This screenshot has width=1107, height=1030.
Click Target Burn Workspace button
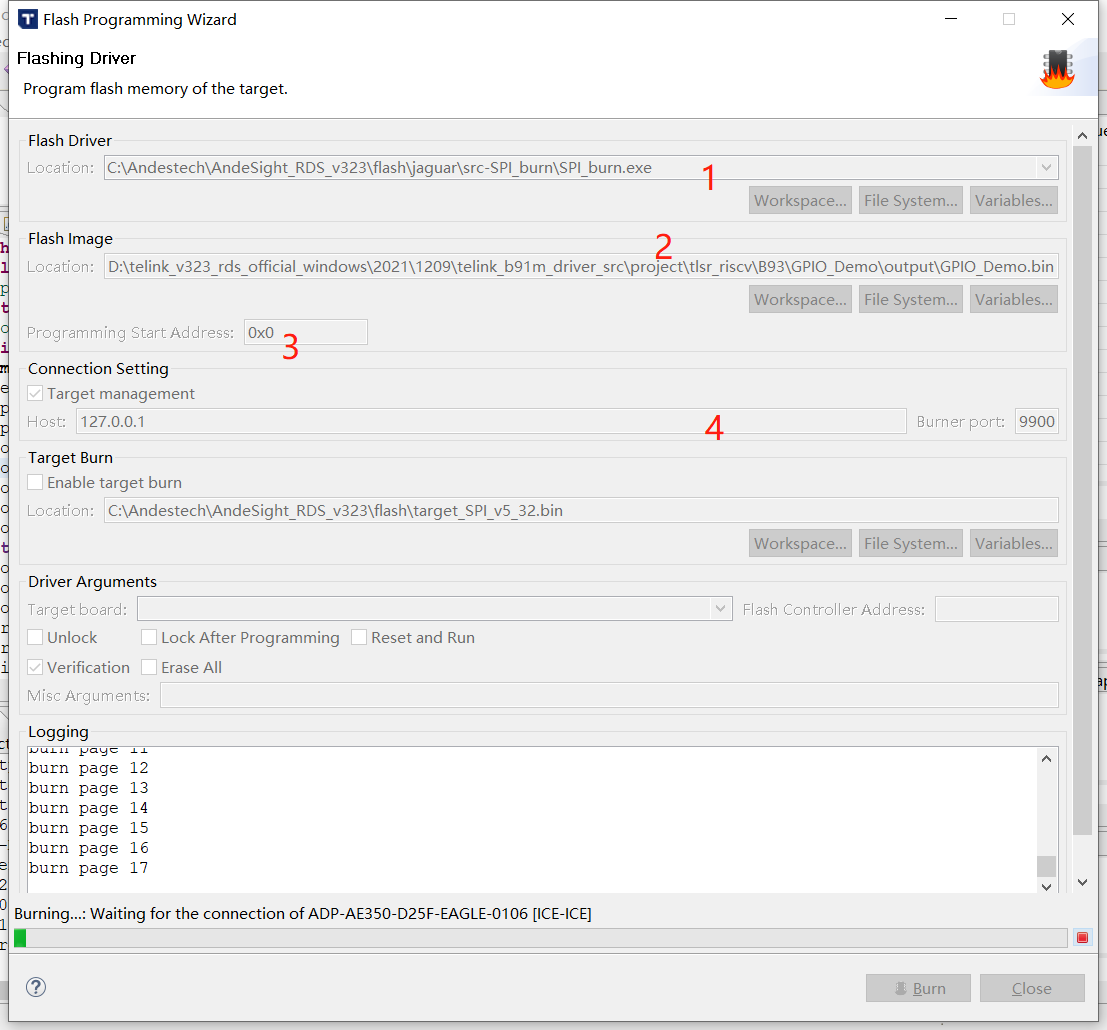(800, 544)
